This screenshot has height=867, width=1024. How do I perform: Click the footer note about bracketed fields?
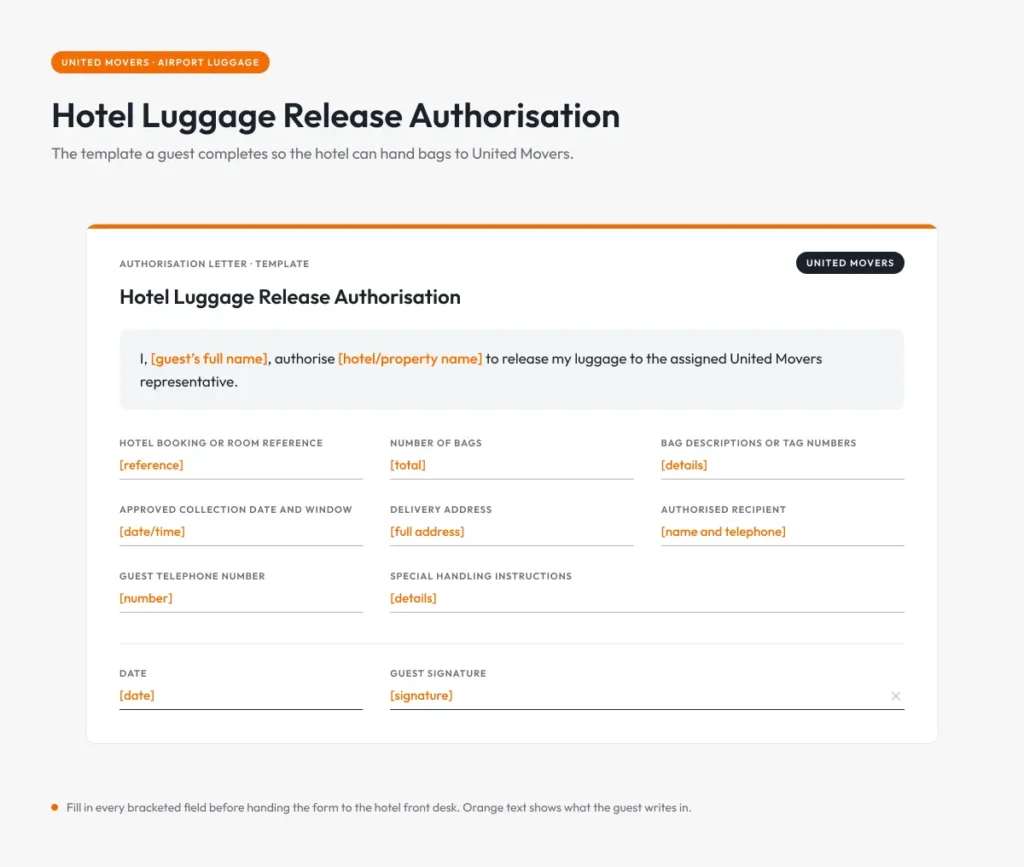[379, 808]
